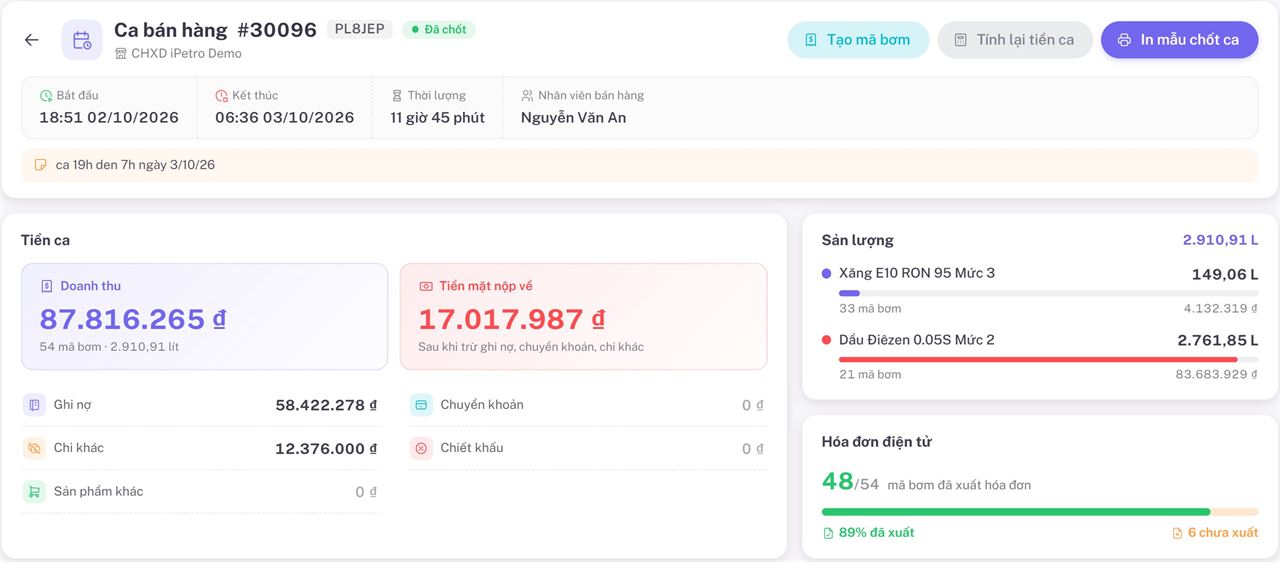This screenshot has width=1280, height=562.
Task: Click the shift note 'ca 19h den 7h ngày 3/10/26'
Action: (x=135, y=165)
